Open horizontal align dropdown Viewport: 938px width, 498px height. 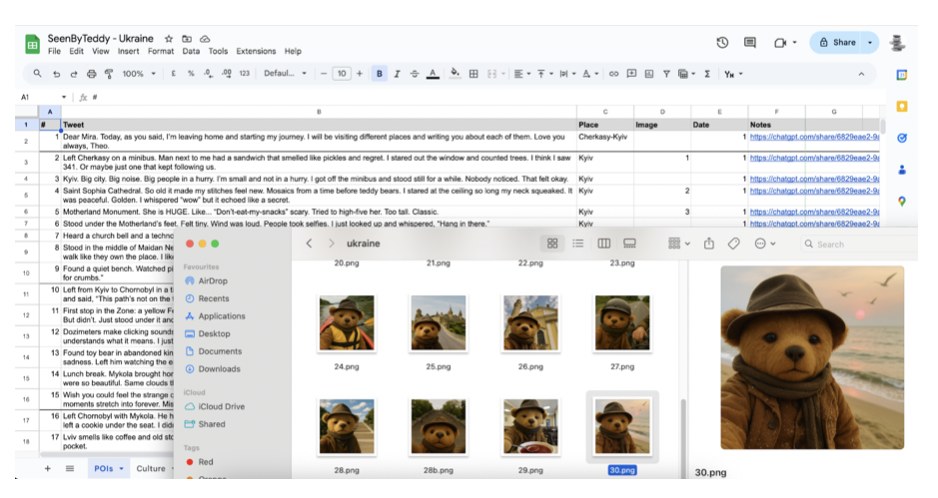click(x=522, y=74)
